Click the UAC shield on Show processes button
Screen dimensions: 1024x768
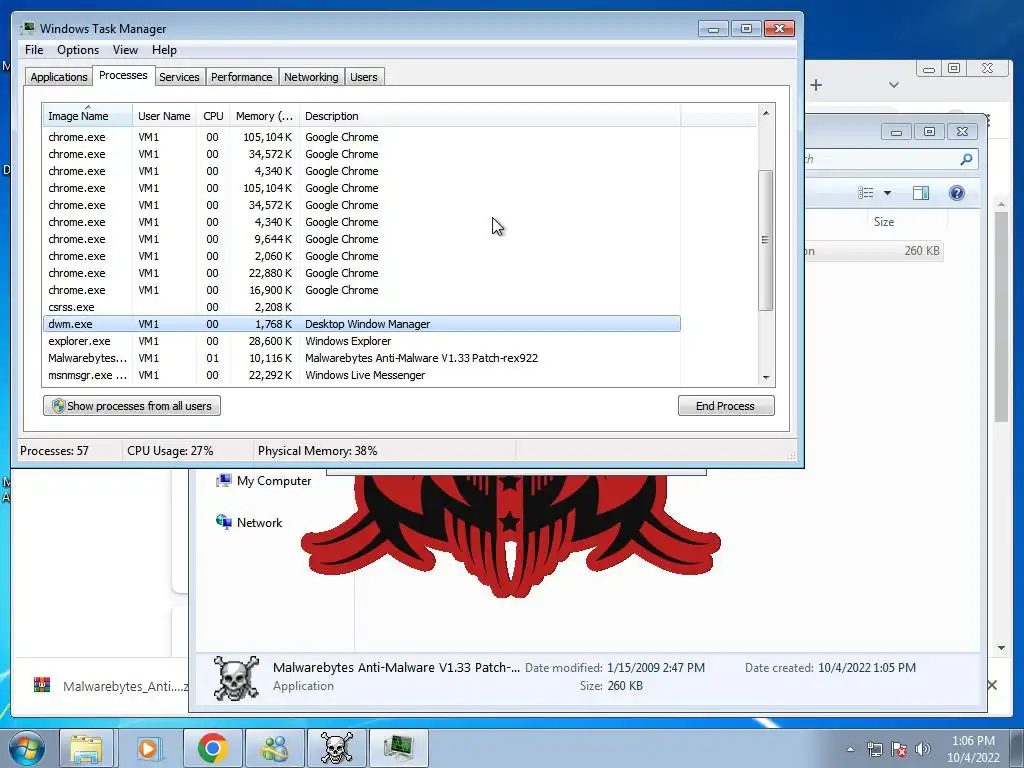tap(58, 406)
